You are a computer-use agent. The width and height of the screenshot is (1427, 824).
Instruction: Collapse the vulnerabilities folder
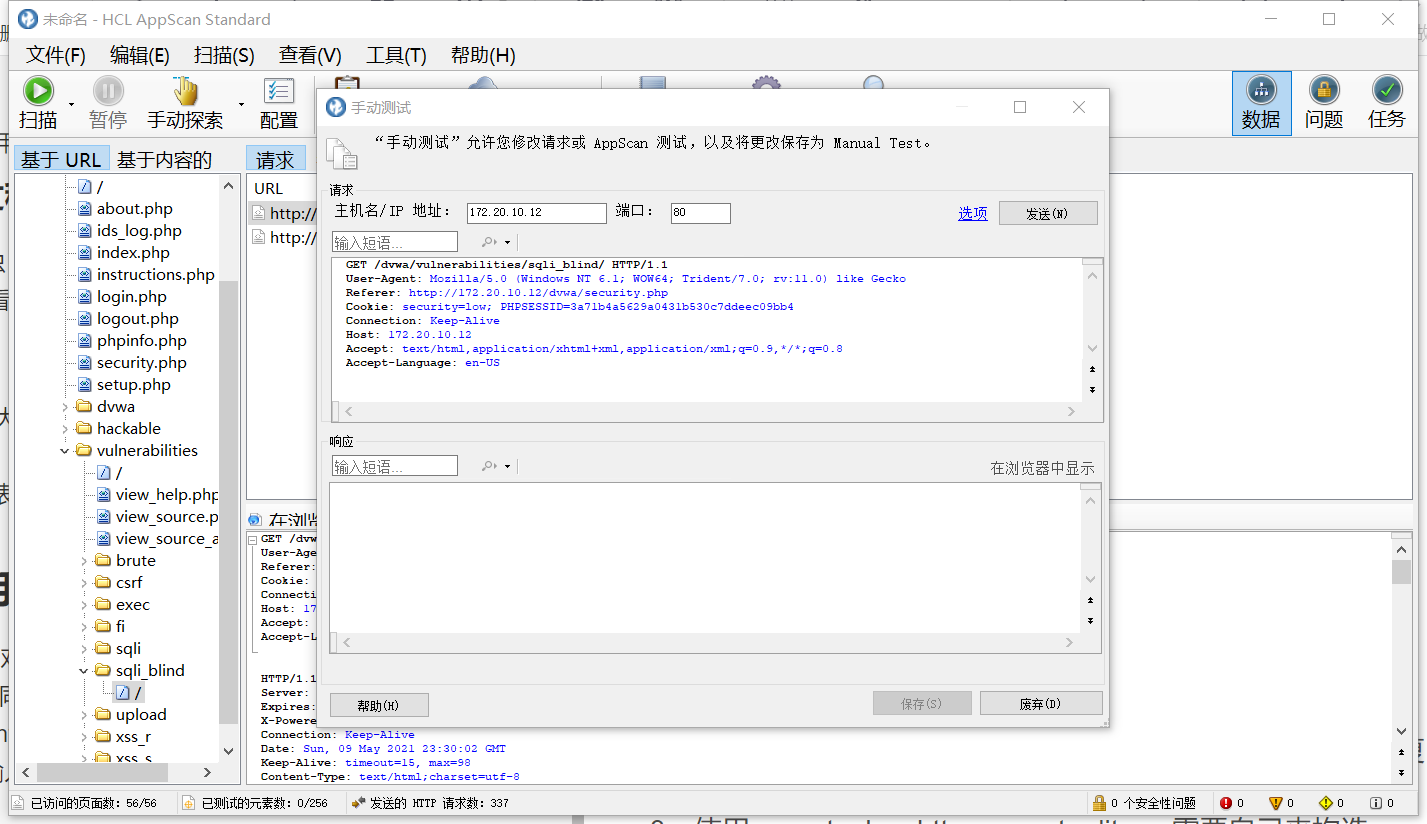coord(65,451)
